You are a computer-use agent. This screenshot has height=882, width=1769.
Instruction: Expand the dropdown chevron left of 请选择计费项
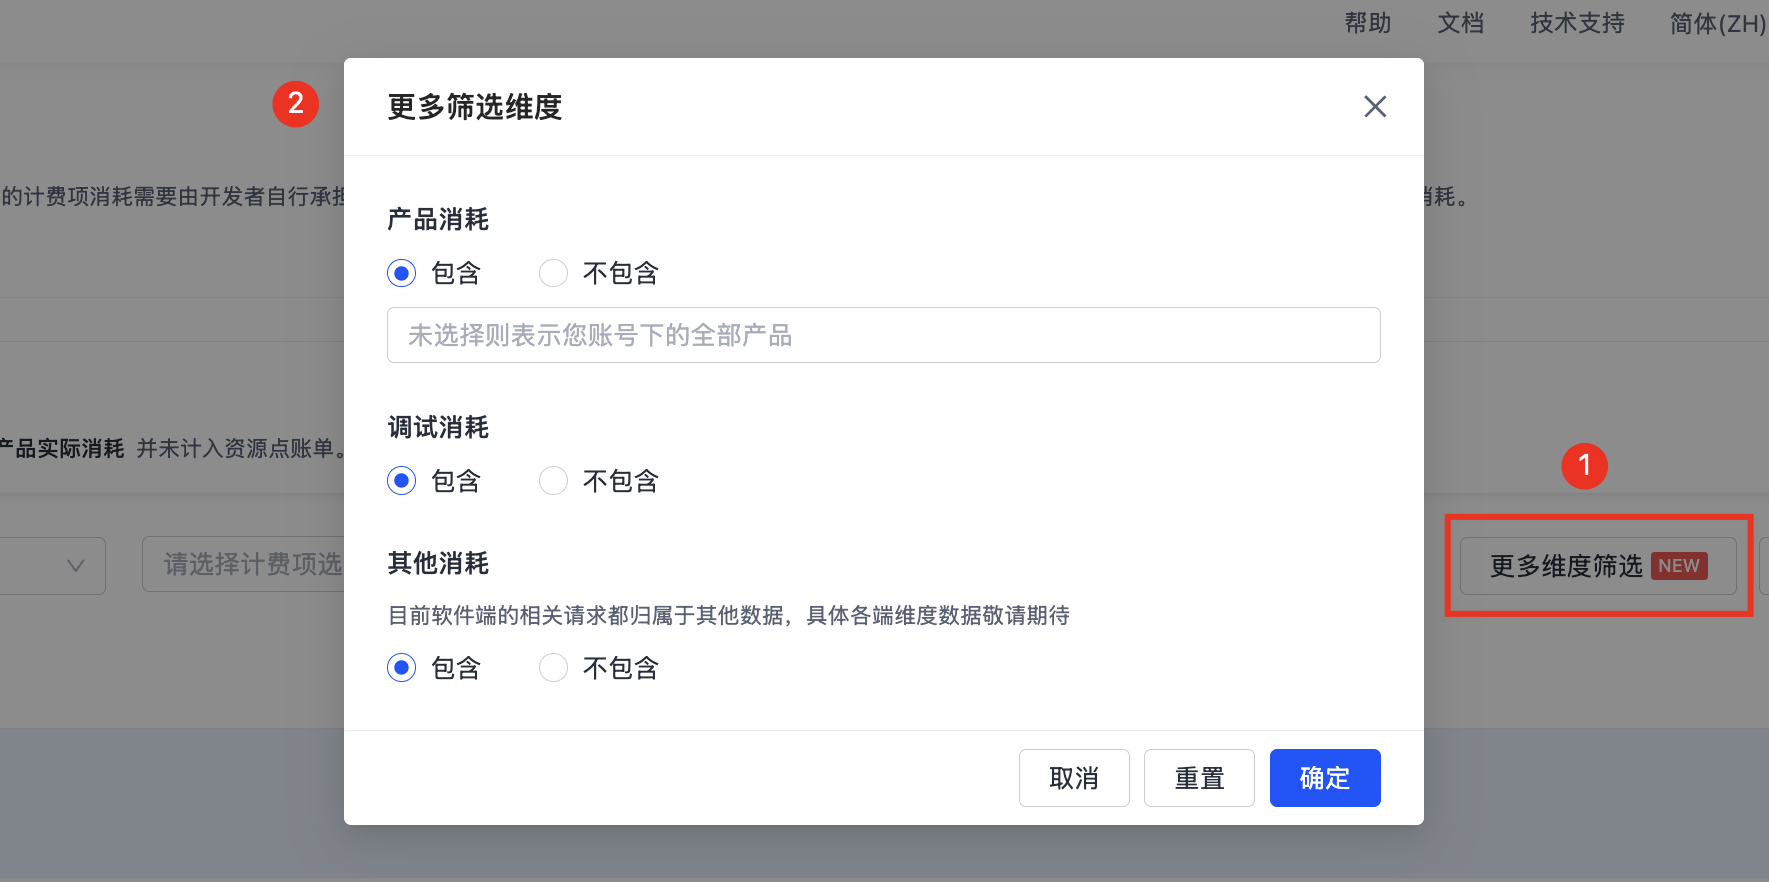pyautogui.click(x=75, y=565)
